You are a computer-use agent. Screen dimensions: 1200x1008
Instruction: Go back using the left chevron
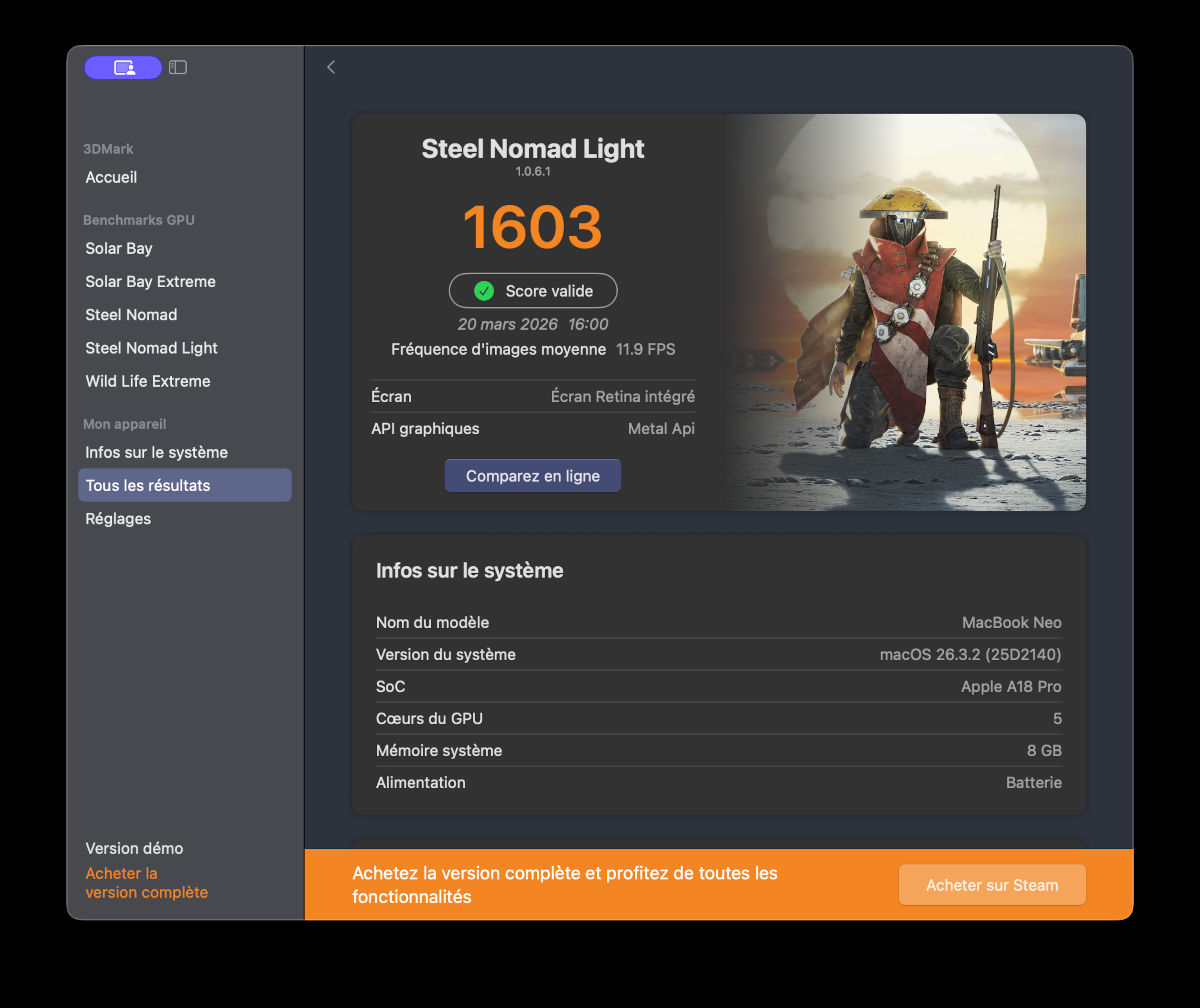pyautogui.click(x=331, y=67)
